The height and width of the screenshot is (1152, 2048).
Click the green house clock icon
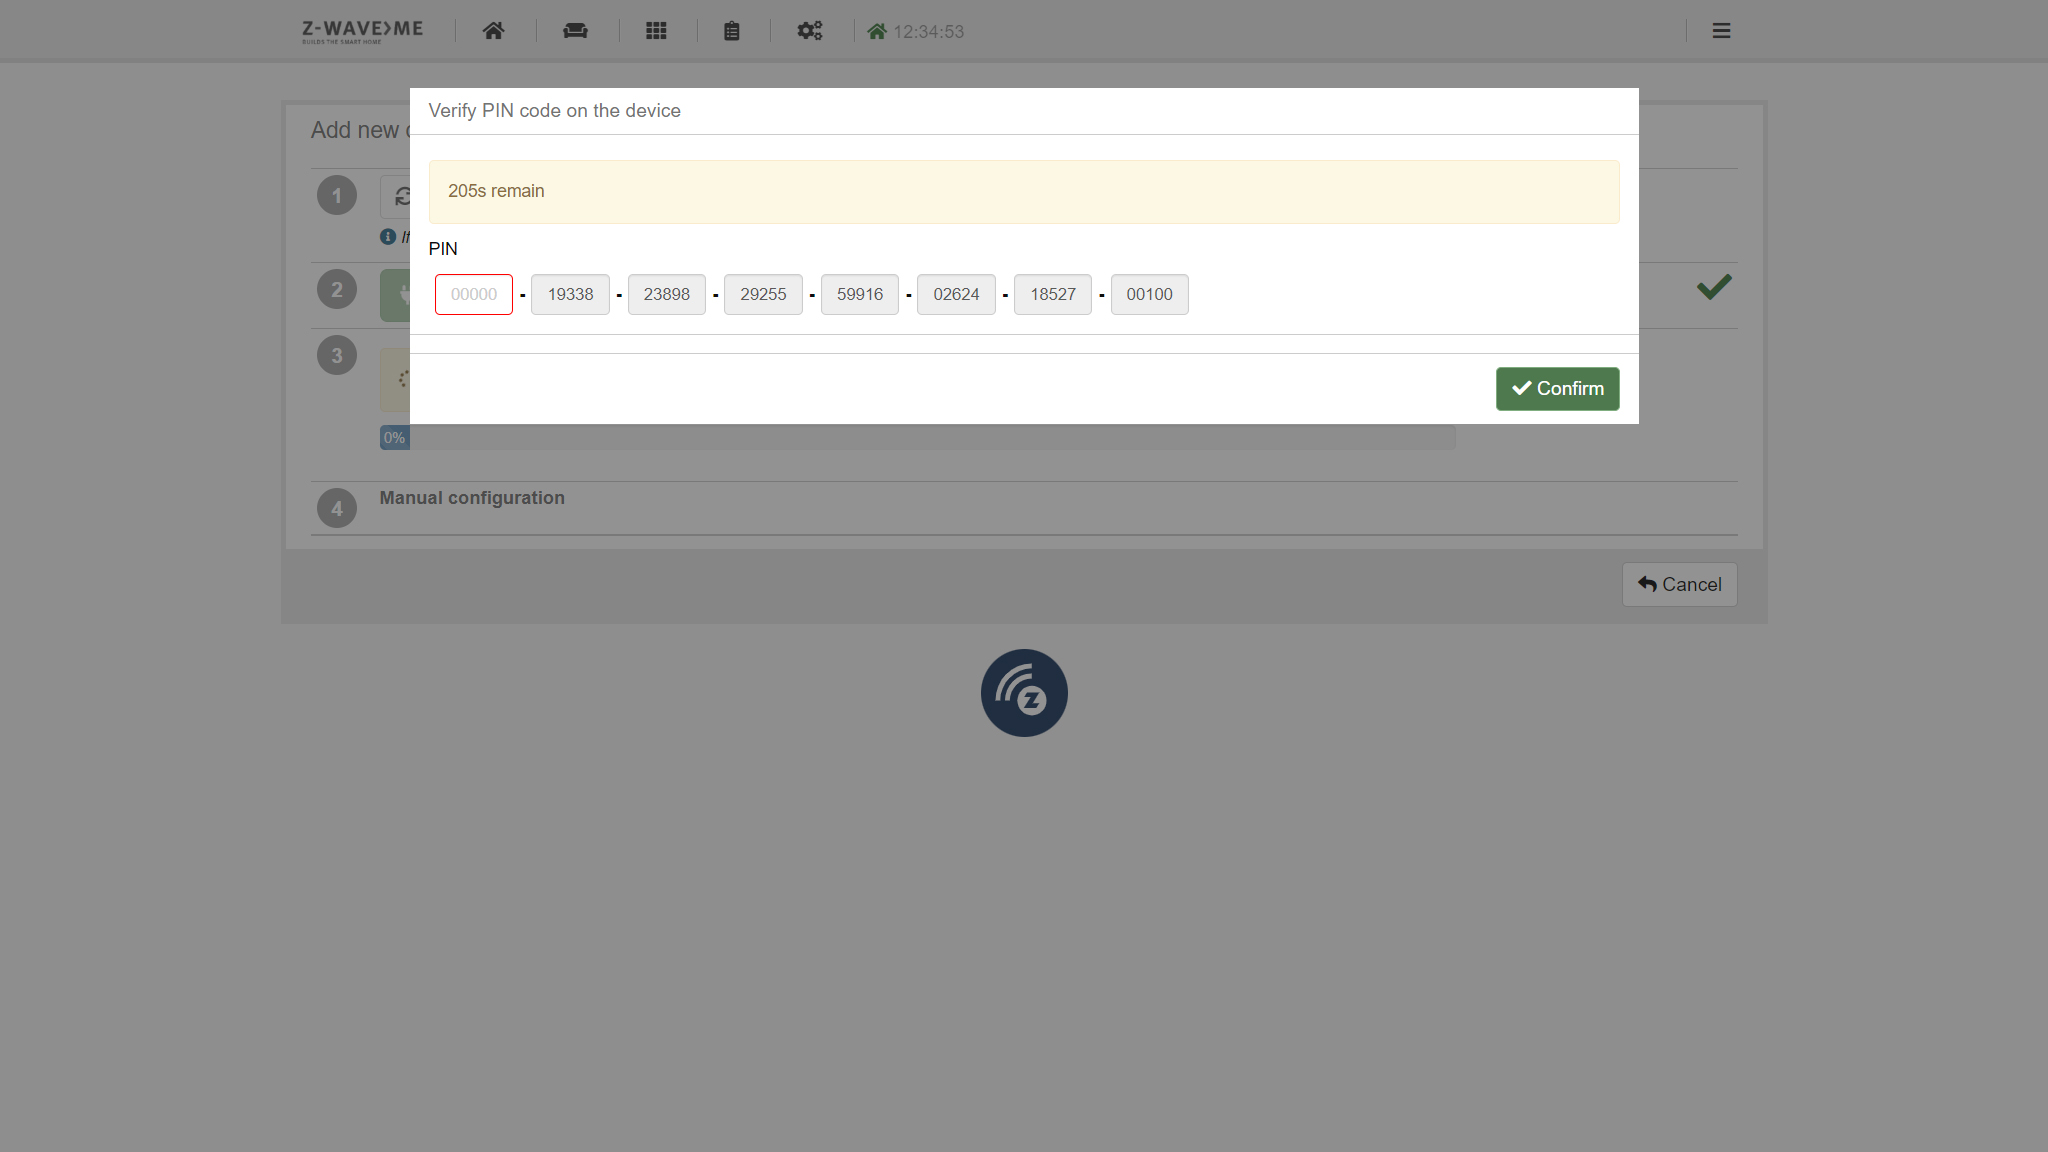(877, 32)
